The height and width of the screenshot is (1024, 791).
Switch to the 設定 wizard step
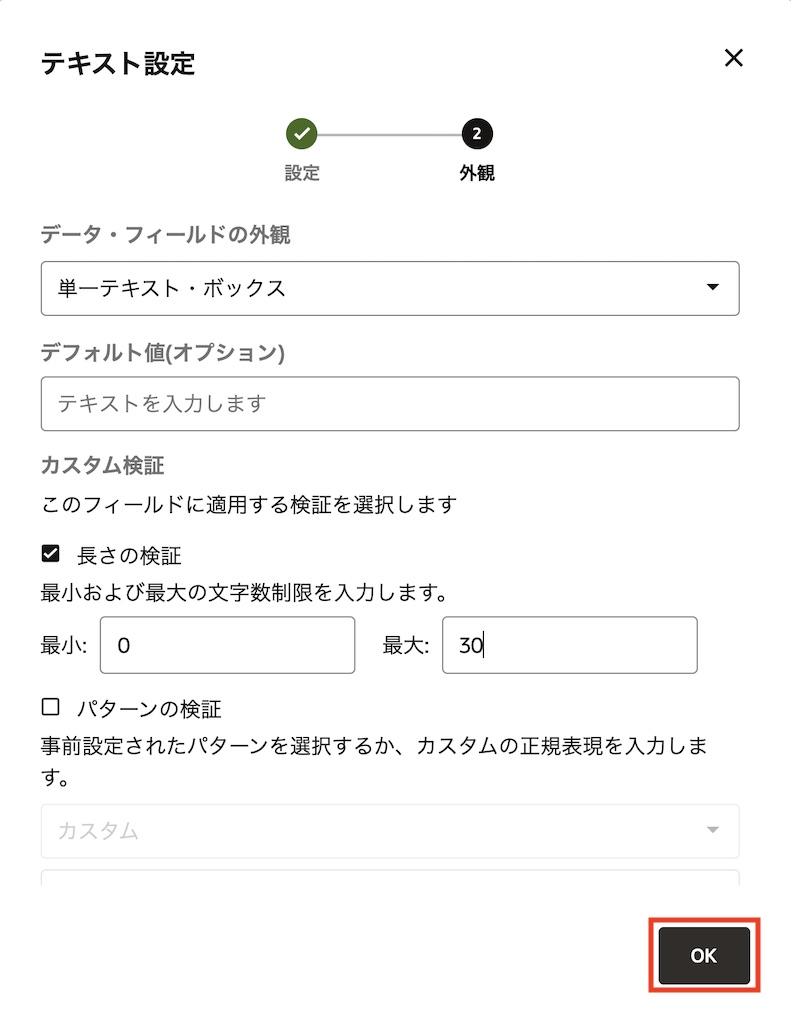(x=302, y=172)
